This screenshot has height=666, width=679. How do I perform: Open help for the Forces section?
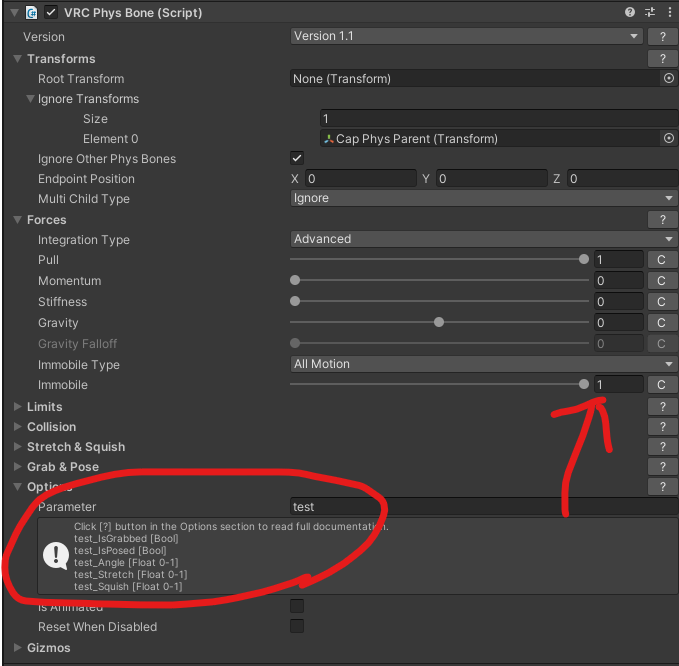pos(663,220)
